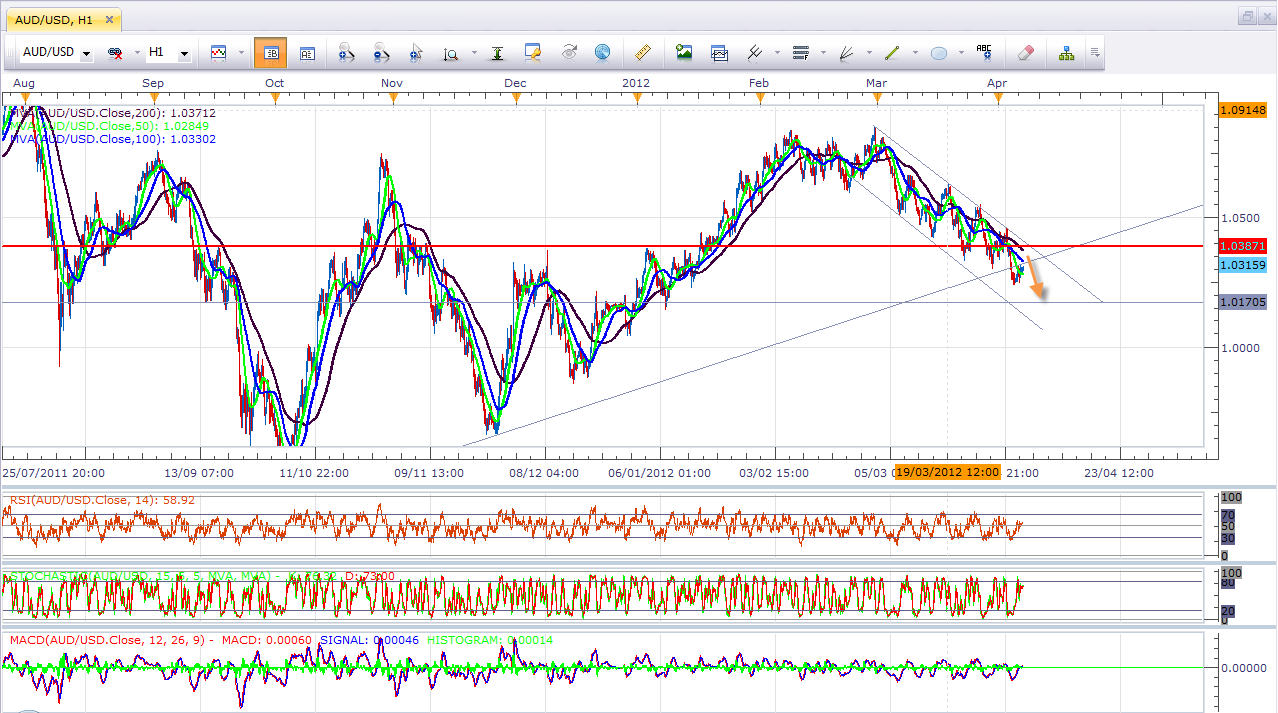This screenshot has width=1278, height=713.
Task: Click the orange 19/03/2012 12:00 date label
Action: pos(948,472)
